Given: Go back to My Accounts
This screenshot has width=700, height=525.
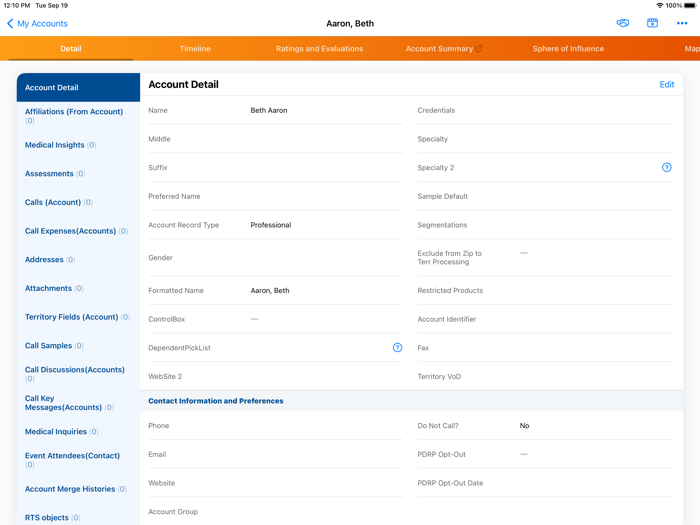Looking at the screenshot, I should 42,24.
